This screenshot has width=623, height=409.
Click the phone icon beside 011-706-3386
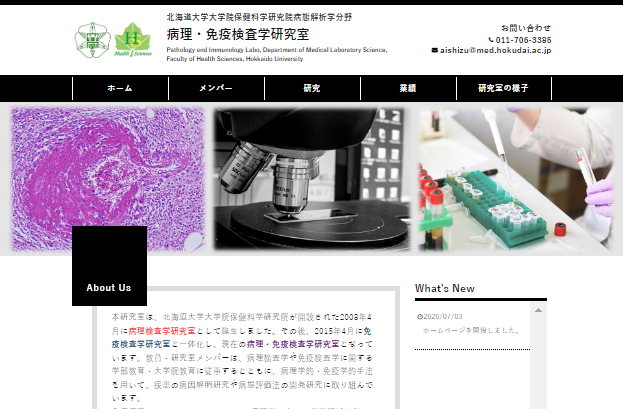pos(491,40)
